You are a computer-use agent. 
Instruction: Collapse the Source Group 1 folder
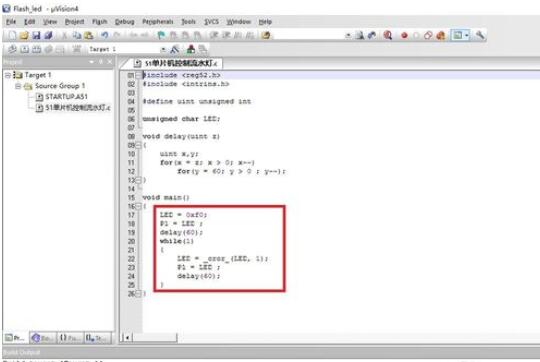click(x=18, y=86)
